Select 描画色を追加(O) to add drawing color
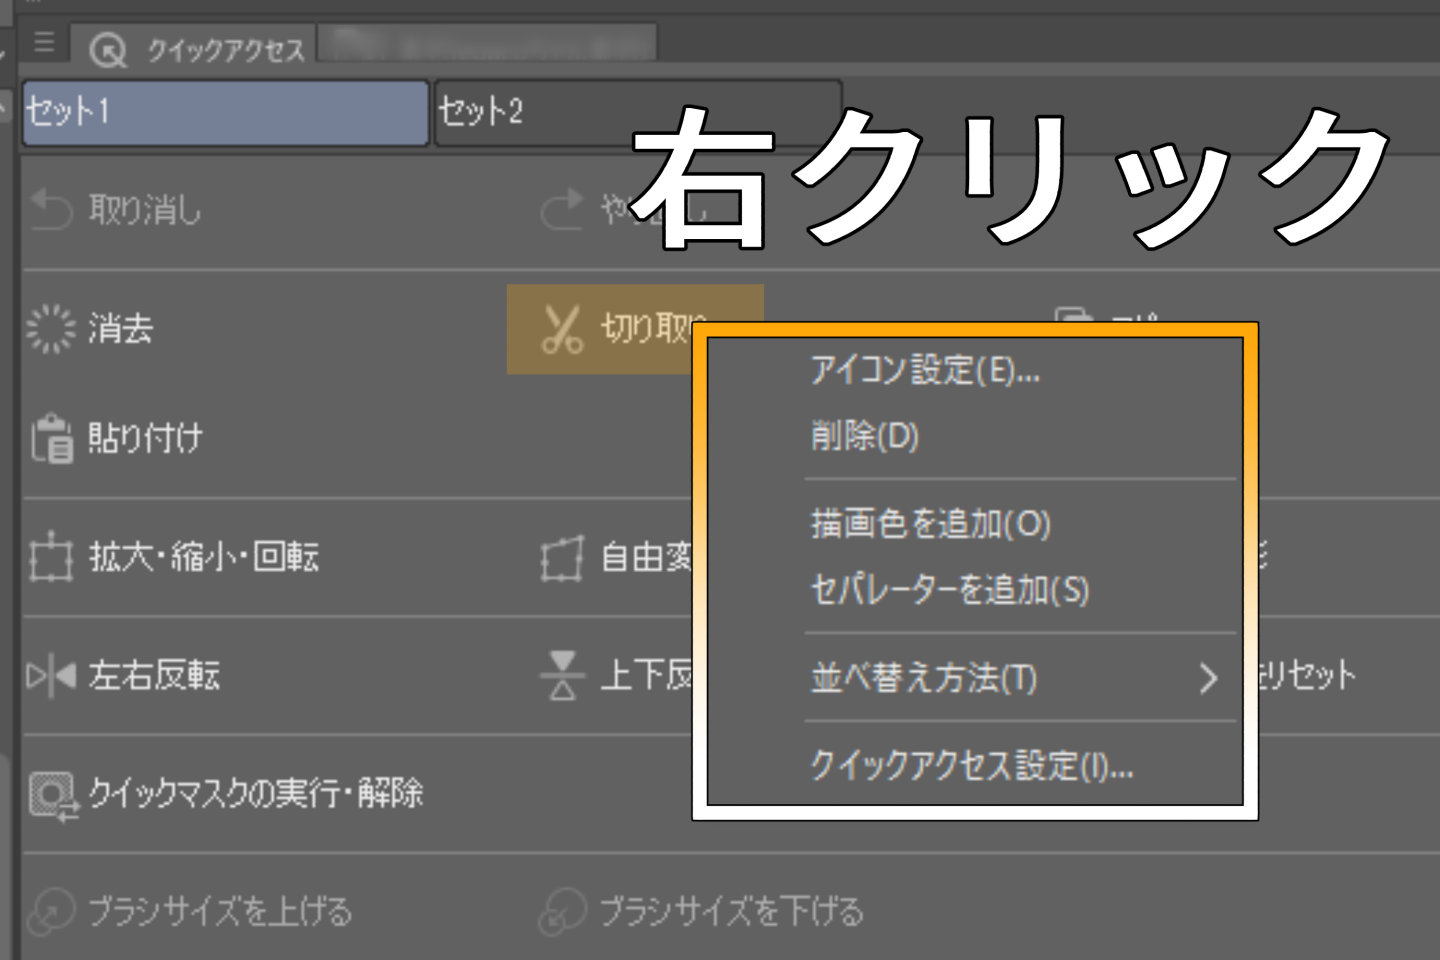The height and width of the screenshot is (960, 1440). [x=929, y=524]
